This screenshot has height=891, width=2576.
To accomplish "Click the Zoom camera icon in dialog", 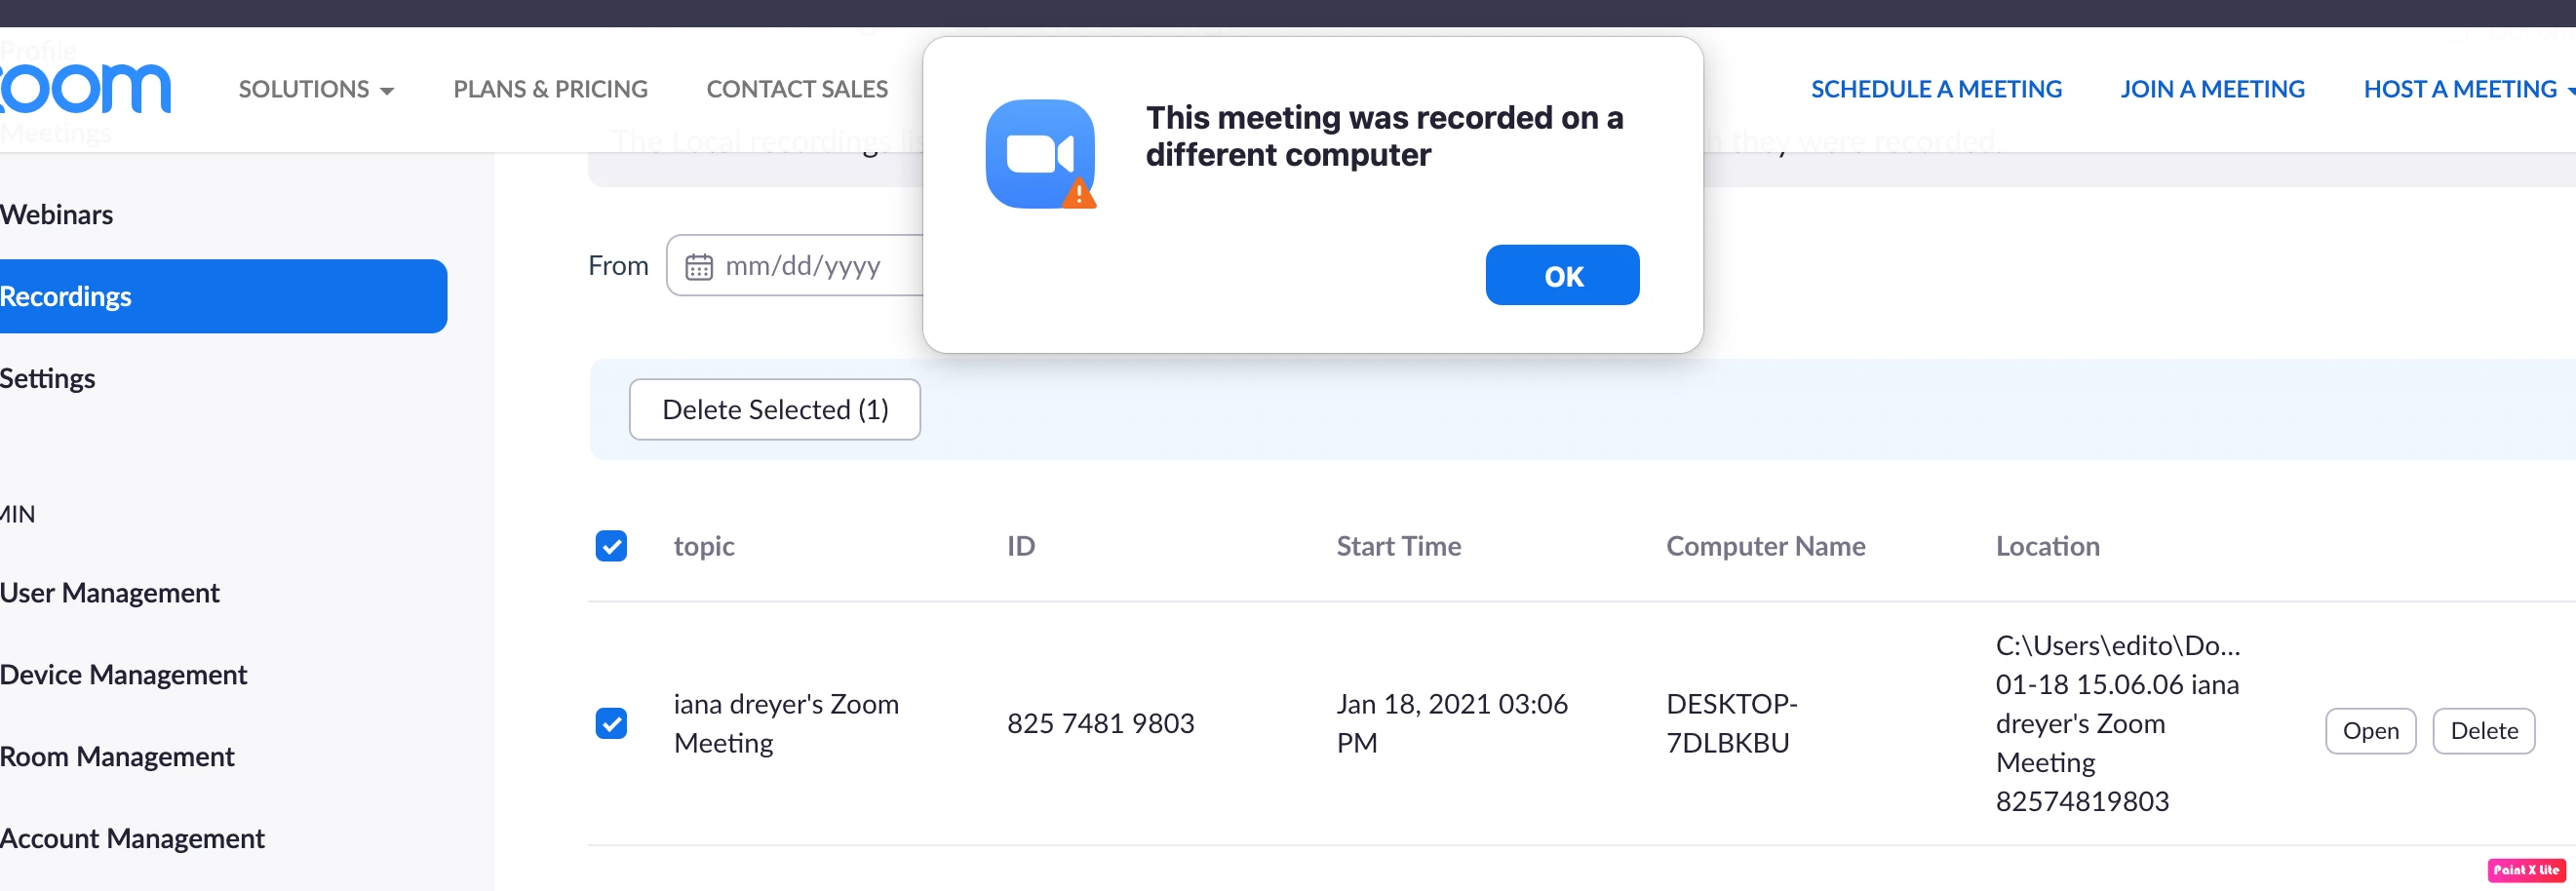I will (1040, 154).
